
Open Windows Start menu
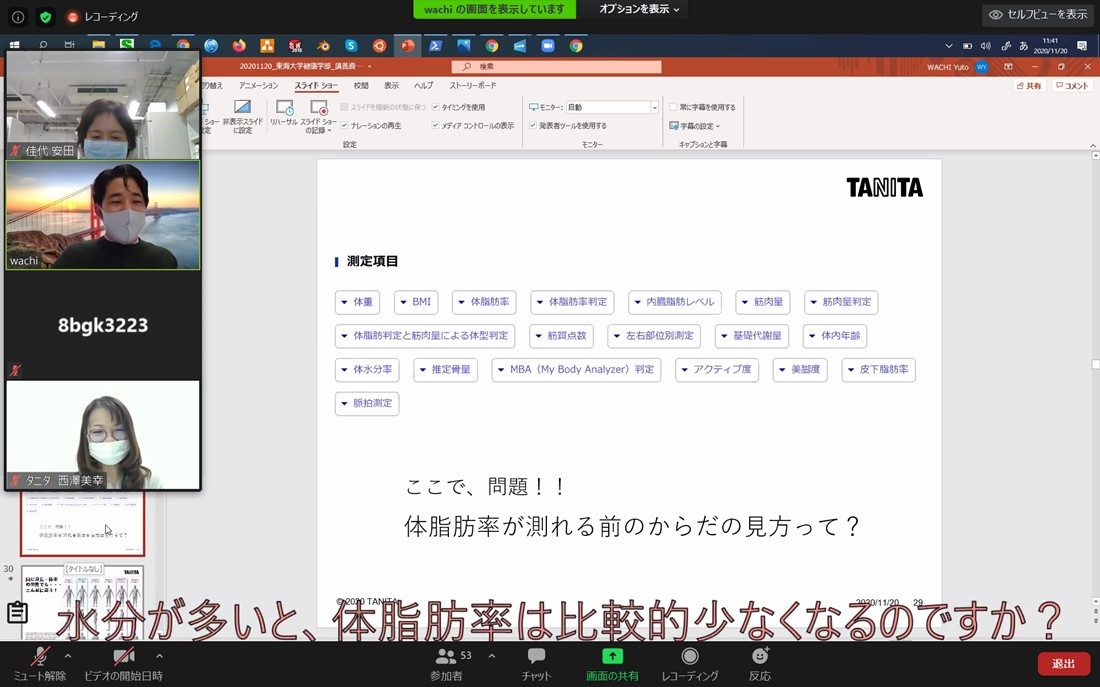14,46
